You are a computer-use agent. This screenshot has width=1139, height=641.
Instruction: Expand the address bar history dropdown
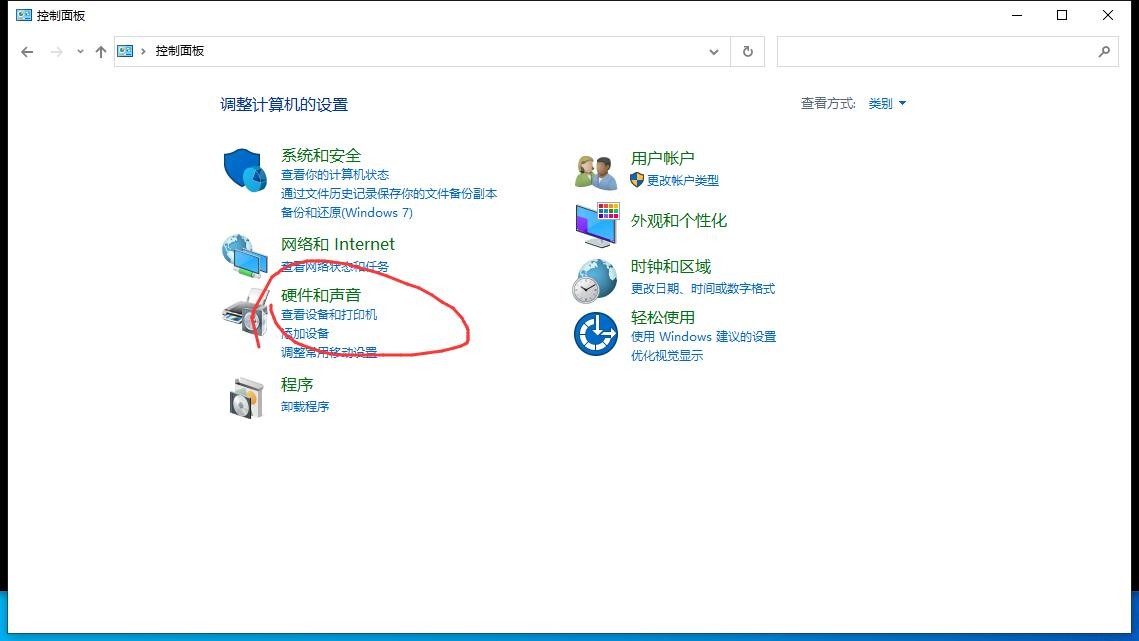click(713, 51)
